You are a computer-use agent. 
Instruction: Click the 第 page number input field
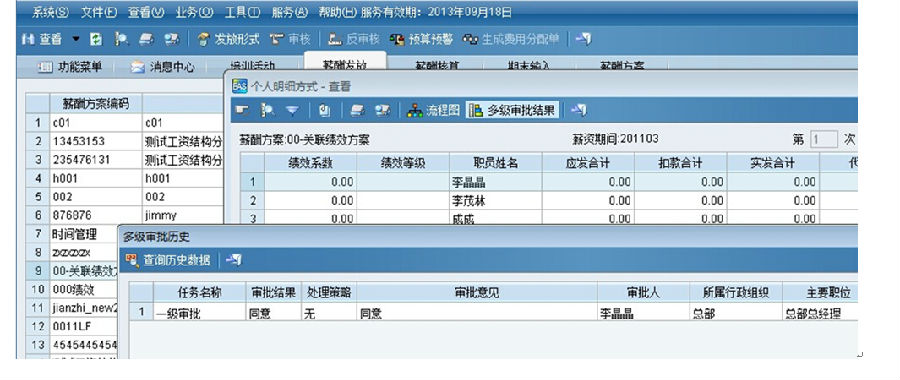point(824,139)
